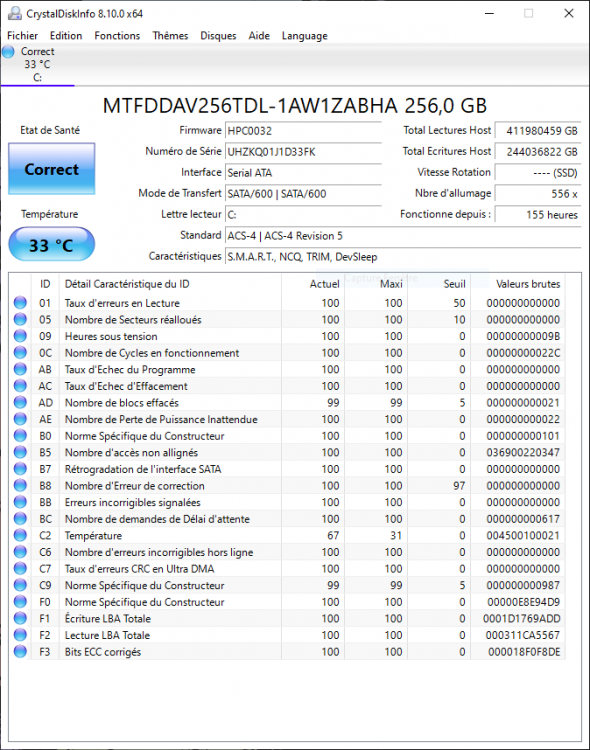Click the Valeurs brutes column header
The image size is (590, 750).
coord(528,284)
